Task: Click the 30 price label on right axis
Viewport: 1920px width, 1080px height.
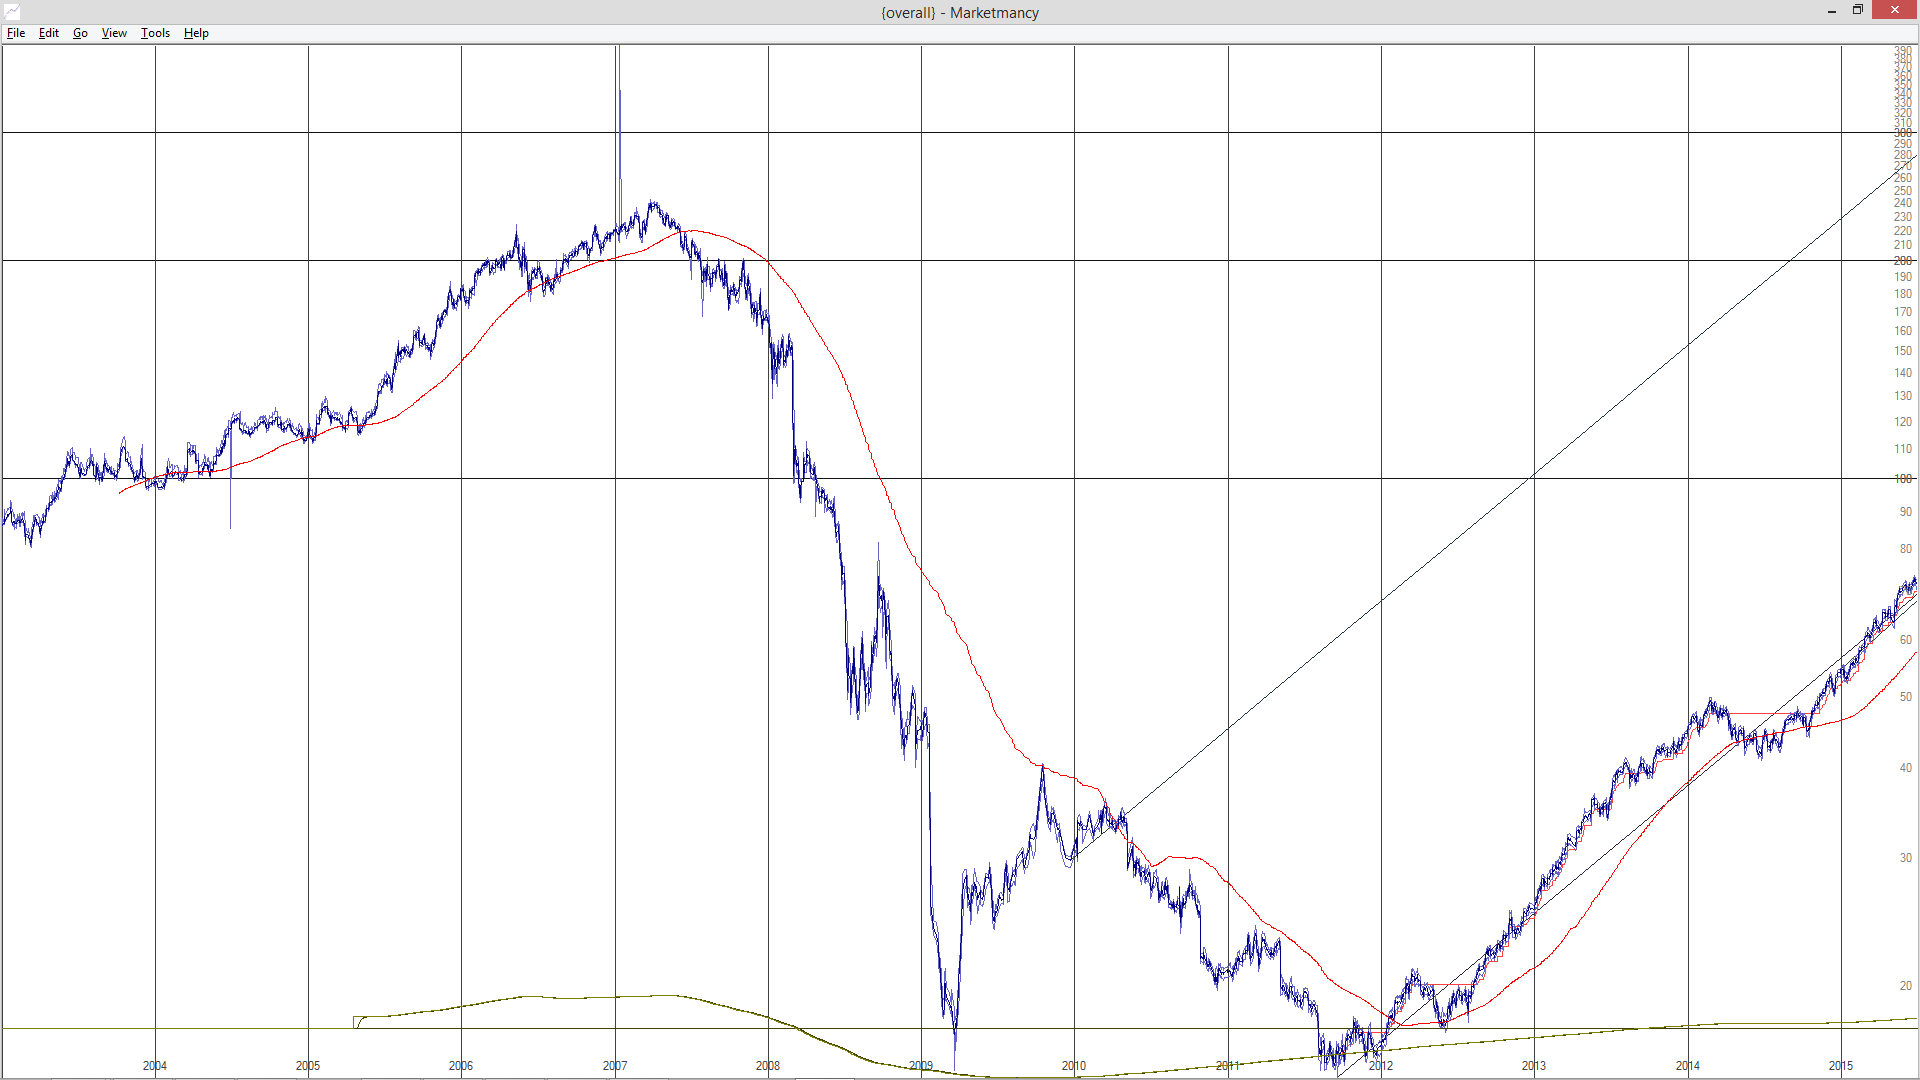Action: [1905, 858]
